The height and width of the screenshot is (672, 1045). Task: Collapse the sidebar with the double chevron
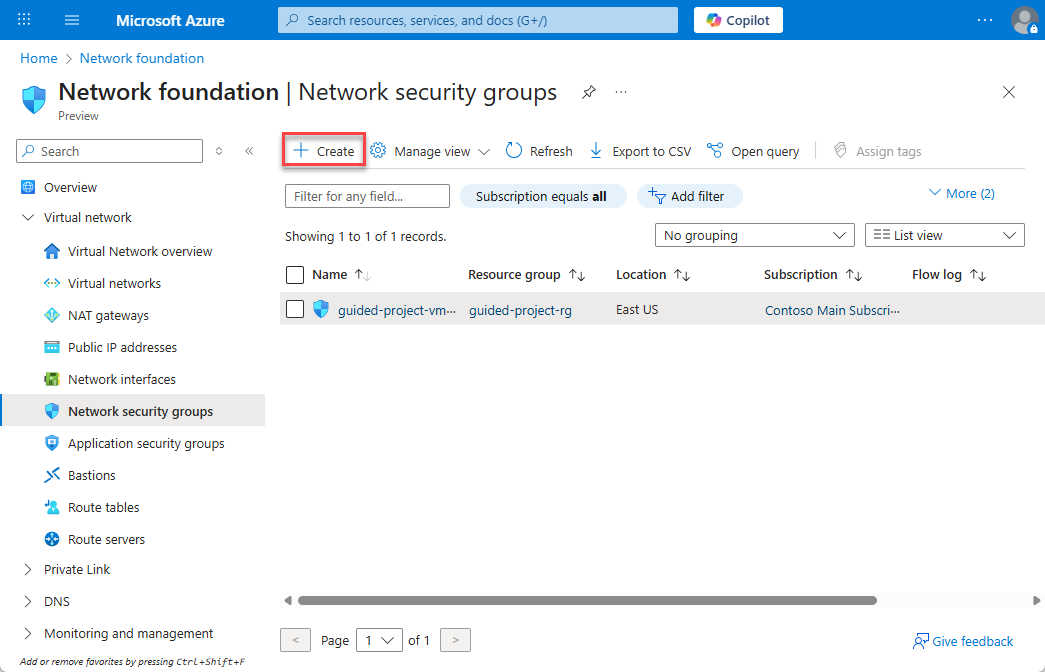[x=249, y=151]
